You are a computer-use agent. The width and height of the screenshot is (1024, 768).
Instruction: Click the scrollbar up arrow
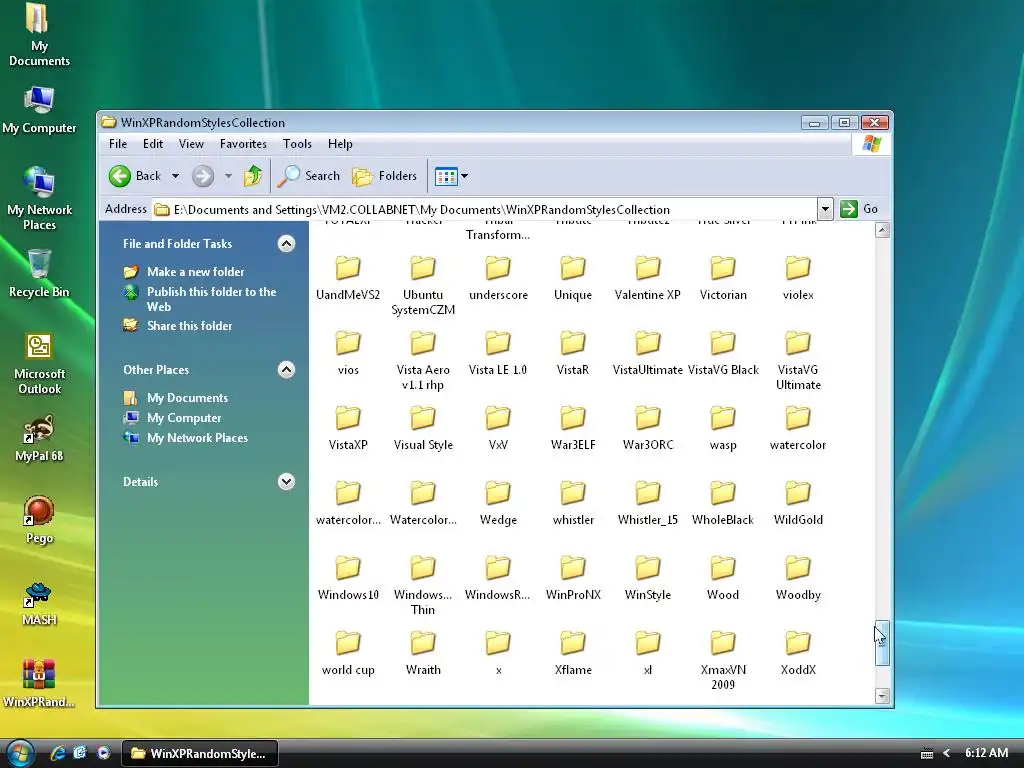click(882, 231)
